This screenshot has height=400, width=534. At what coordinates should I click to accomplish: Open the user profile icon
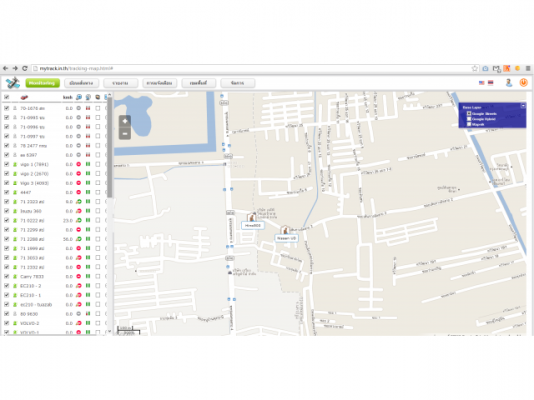tap(509, 83)
